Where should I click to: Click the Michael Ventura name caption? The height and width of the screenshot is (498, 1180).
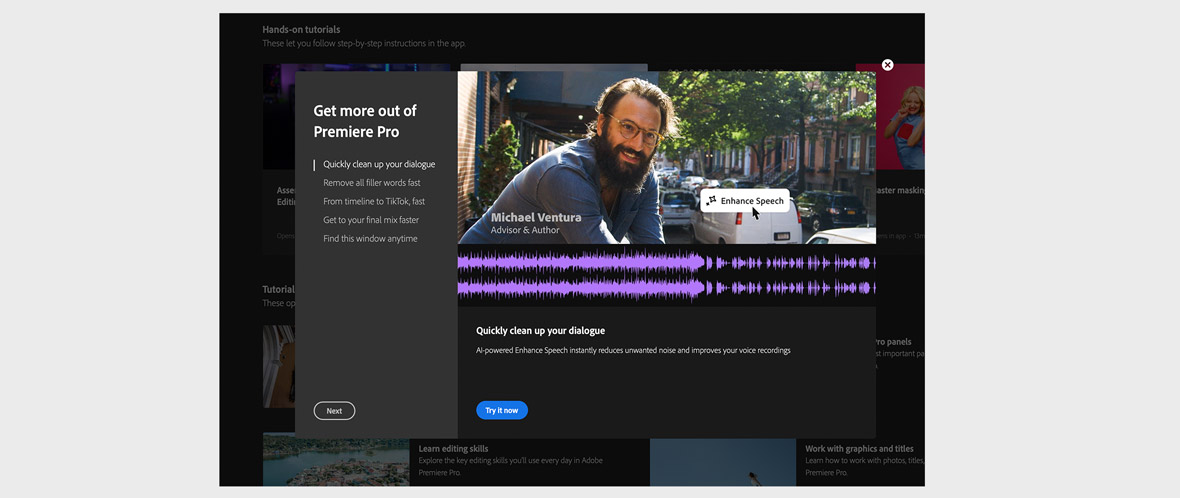point(536,217)
